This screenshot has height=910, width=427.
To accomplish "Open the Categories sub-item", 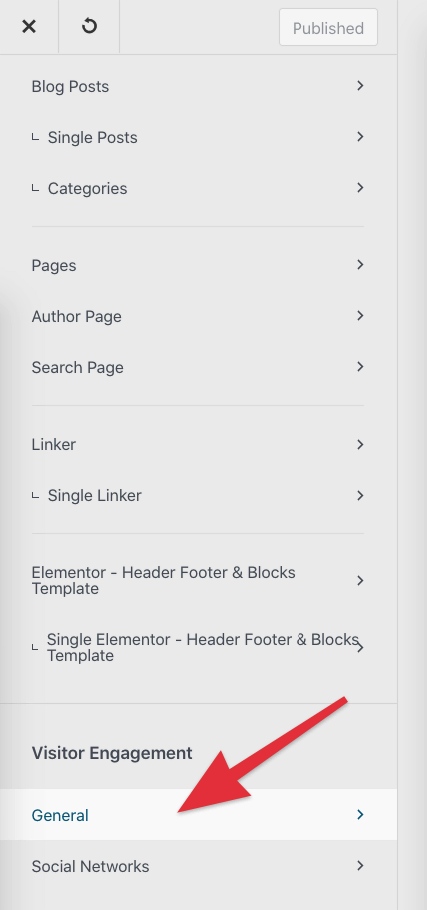I will click(198, 188).
